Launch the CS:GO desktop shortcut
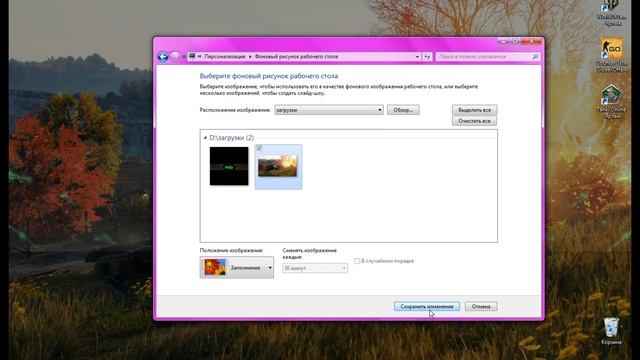 tap(611, 55)
